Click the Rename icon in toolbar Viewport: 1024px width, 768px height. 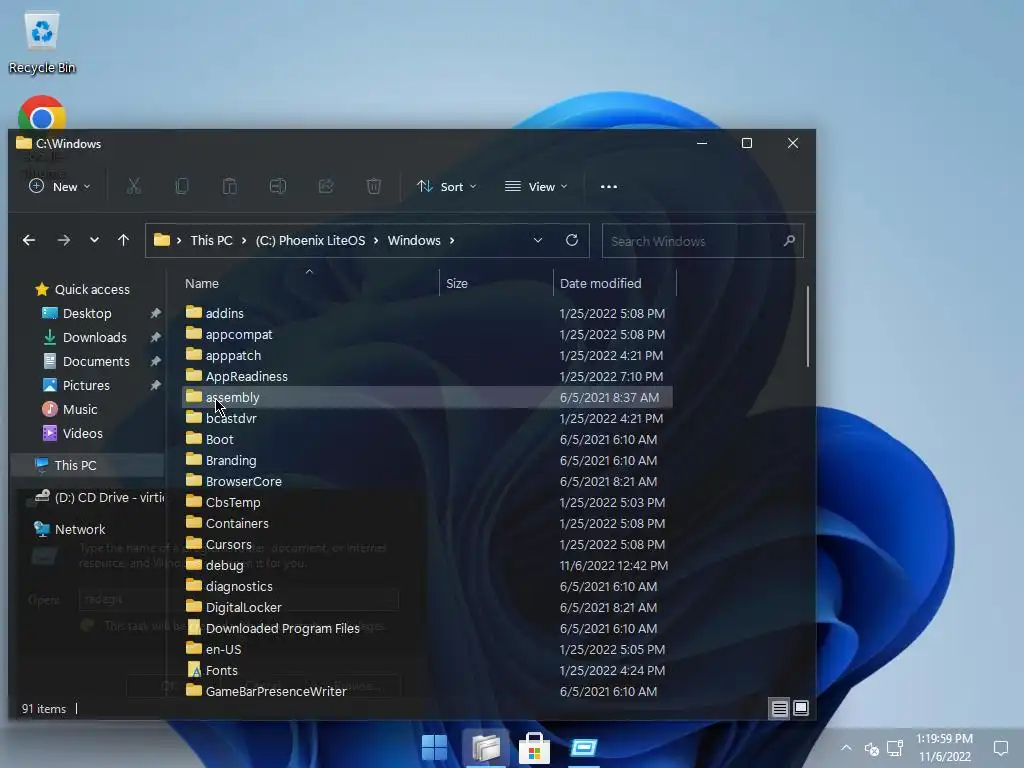point(278,186)
